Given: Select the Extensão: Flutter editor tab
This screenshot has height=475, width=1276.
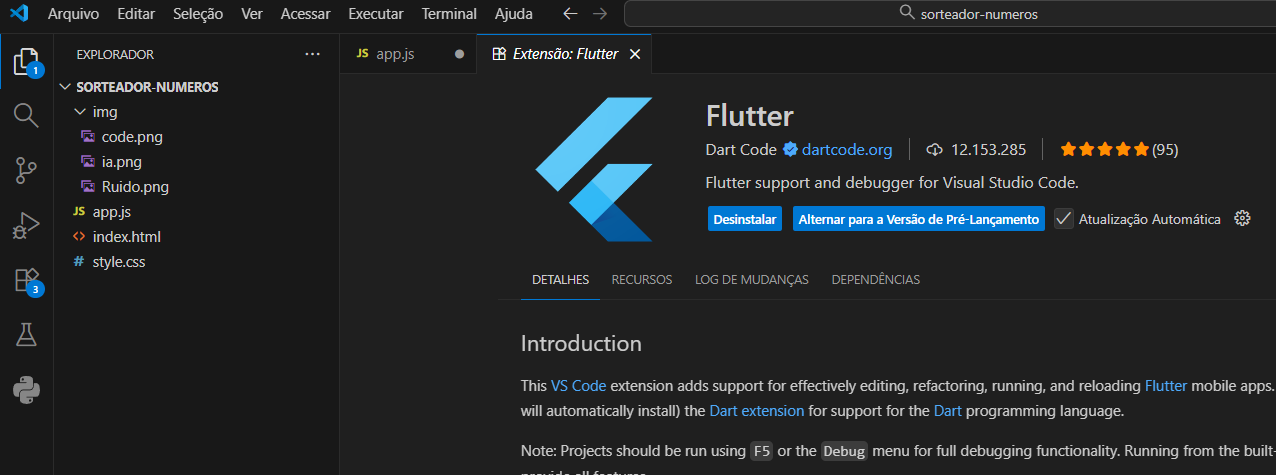Looking at the screenshot, I should coord(565,54).
